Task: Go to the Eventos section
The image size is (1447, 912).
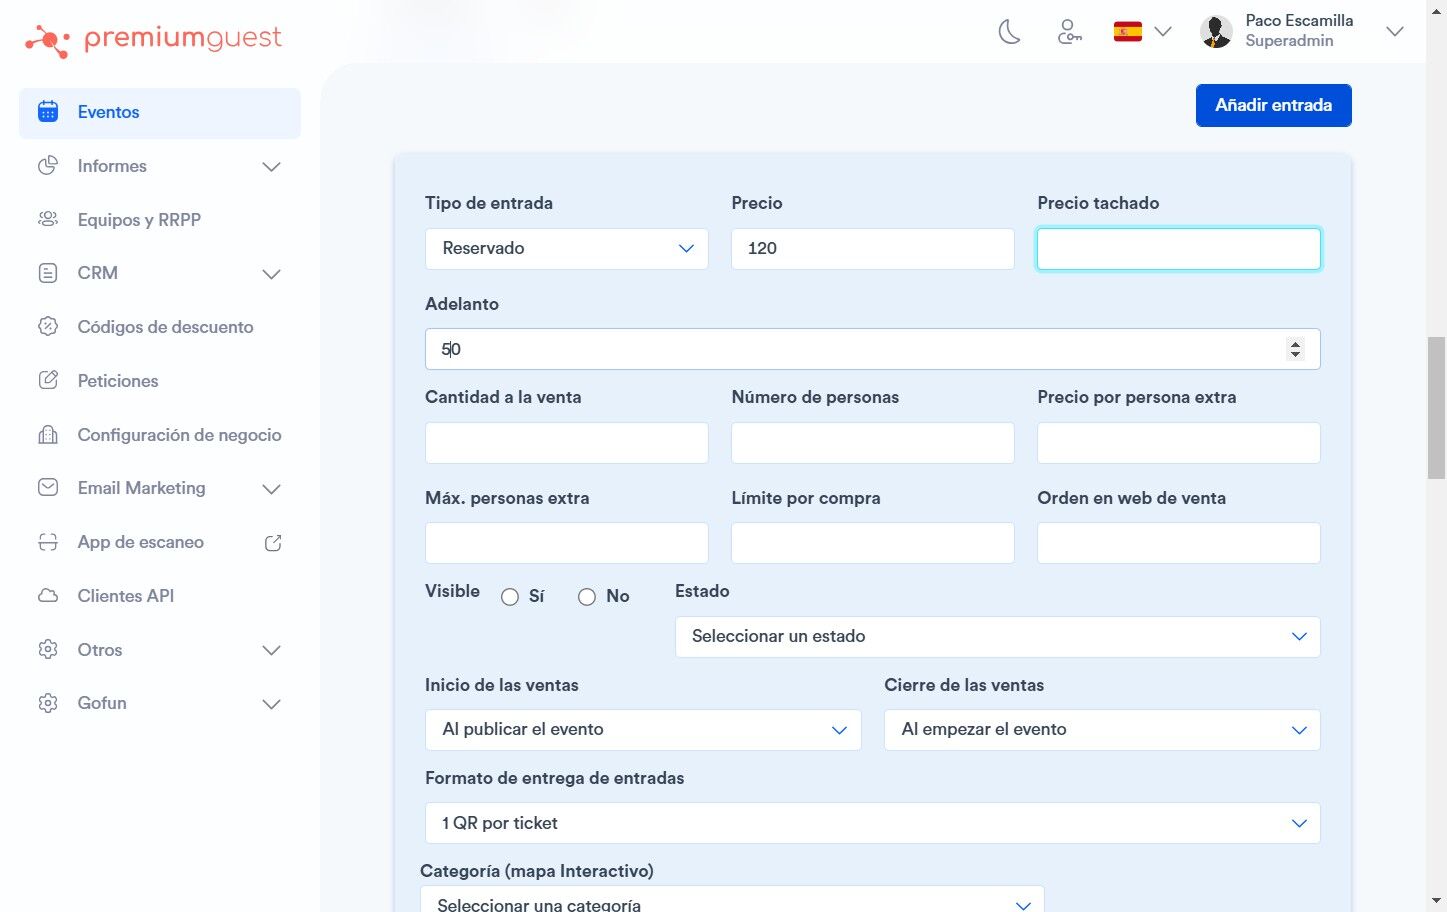Action: coord(160,113)
